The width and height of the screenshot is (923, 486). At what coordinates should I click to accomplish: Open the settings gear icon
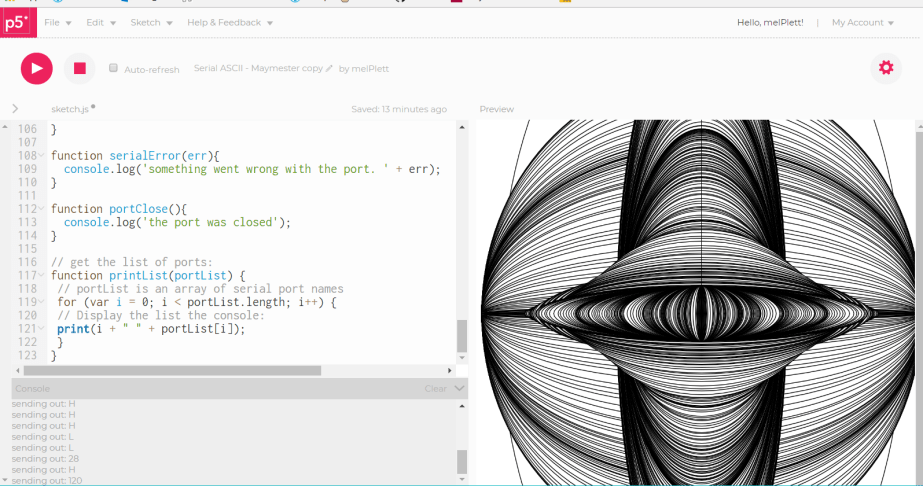pos(885,68)
